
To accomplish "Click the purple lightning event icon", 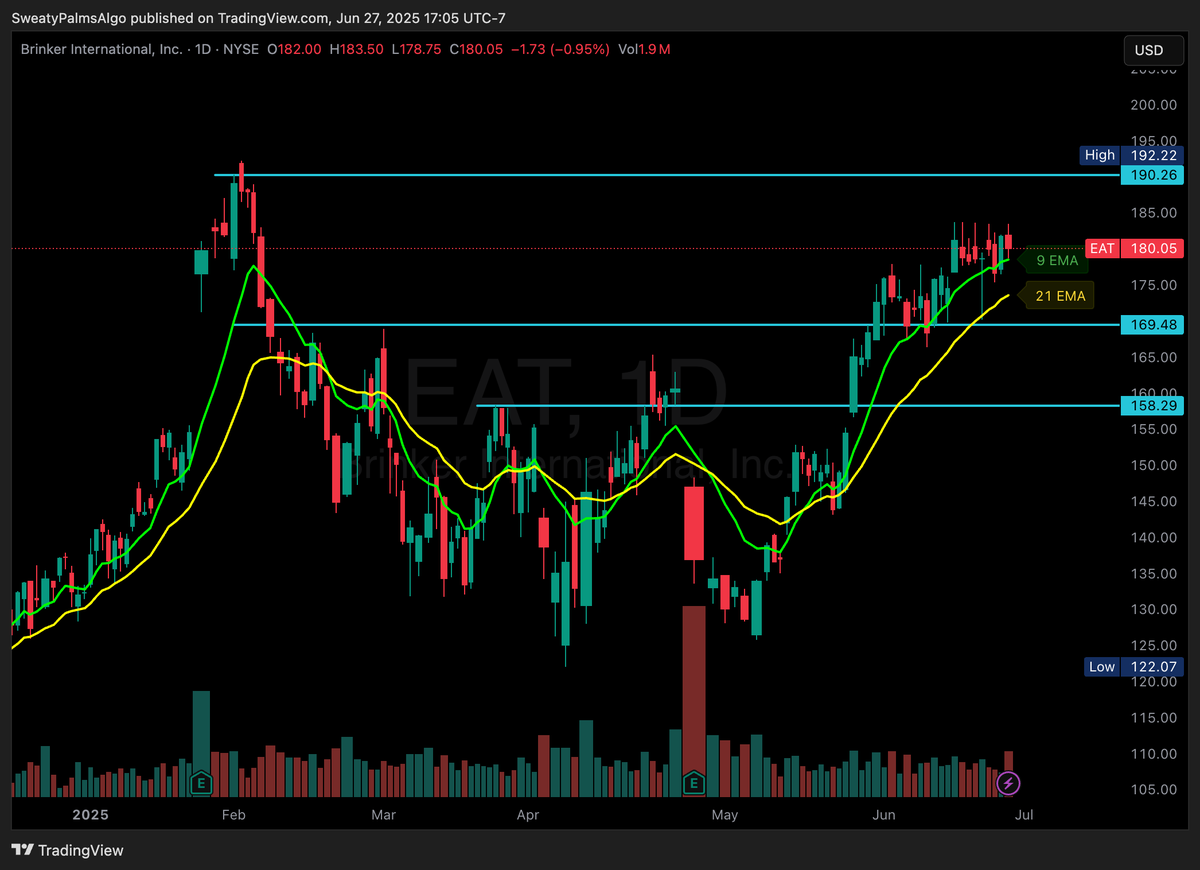I will coord(1009,782).
